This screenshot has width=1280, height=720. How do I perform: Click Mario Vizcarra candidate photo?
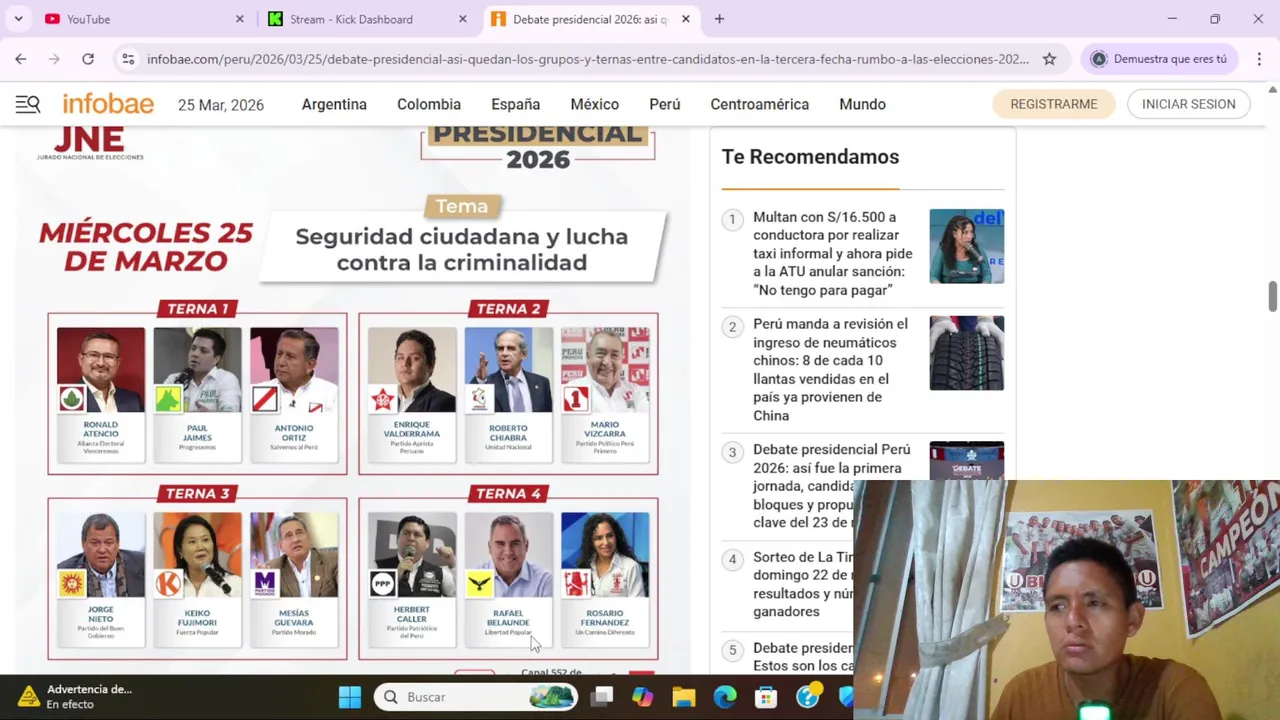pyautogui.click(x=605, y=370)
